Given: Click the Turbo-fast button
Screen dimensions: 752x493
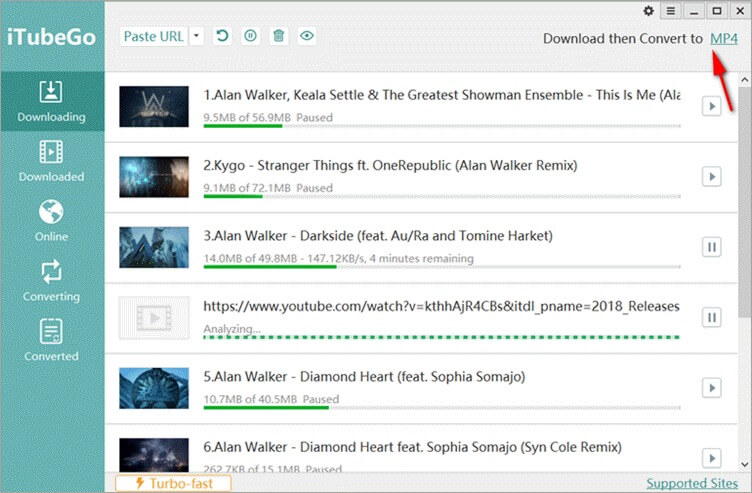Looking at the screenshot, I should (173, 483).
